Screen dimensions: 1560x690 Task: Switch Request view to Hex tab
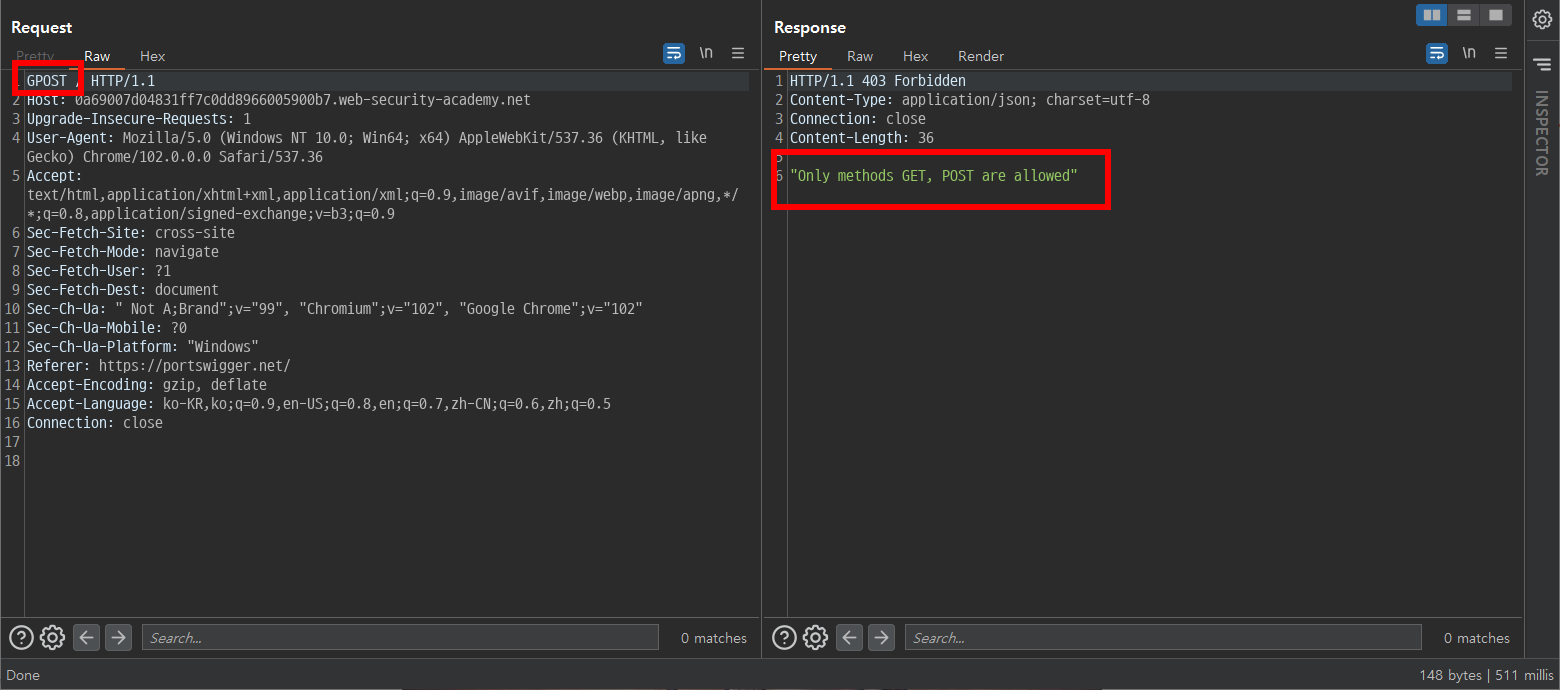153,56
